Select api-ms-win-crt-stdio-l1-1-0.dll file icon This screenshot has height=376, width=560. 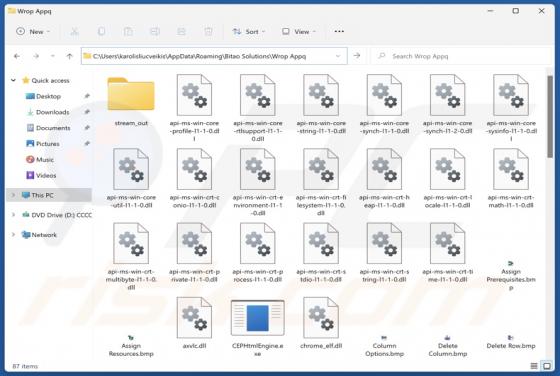click(x=321, y=243)
